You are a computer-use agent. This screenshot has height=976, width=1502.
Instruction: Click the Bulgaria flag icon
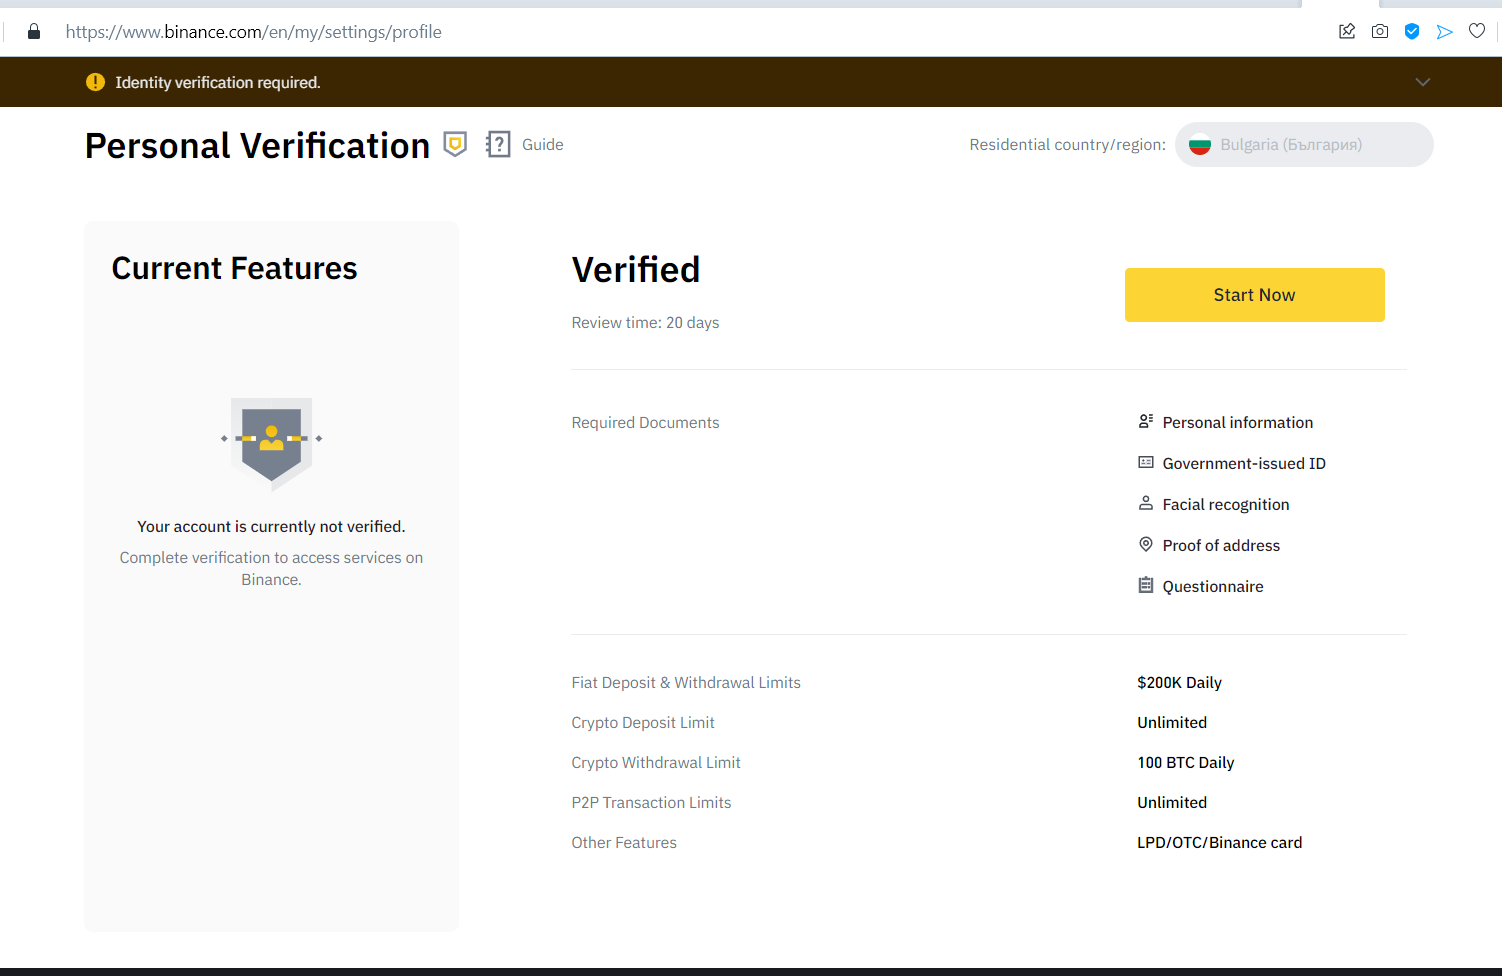[1200, 145]
